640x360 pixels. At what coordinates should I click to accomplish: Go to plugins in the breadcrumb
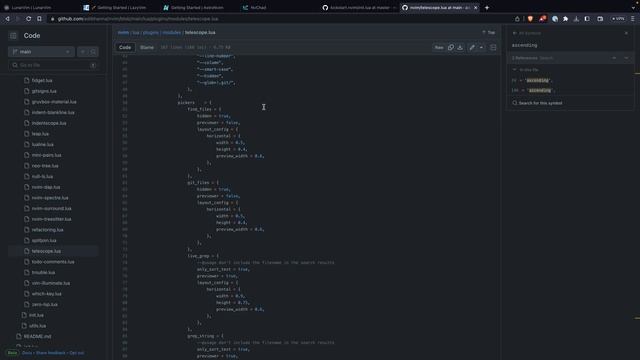point(151,33)
